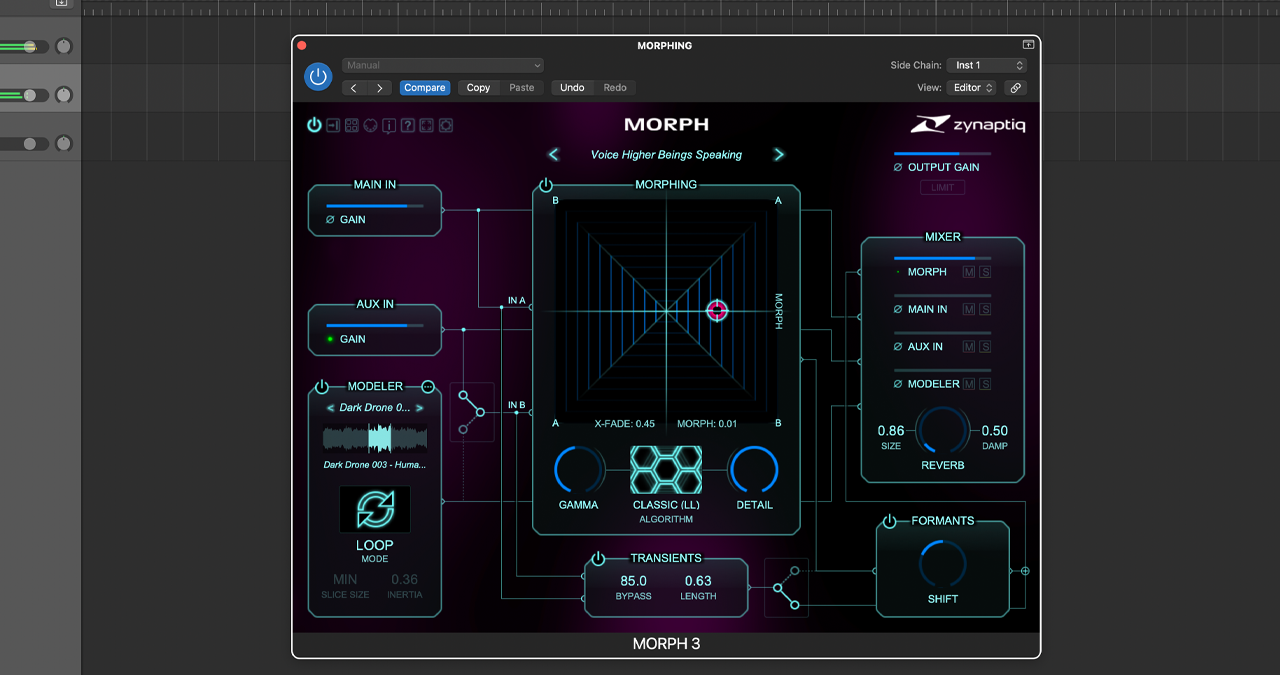Screen dimensions: 1280x675
Task: Click the green AUX IN gain indicator
Action: 330,339
